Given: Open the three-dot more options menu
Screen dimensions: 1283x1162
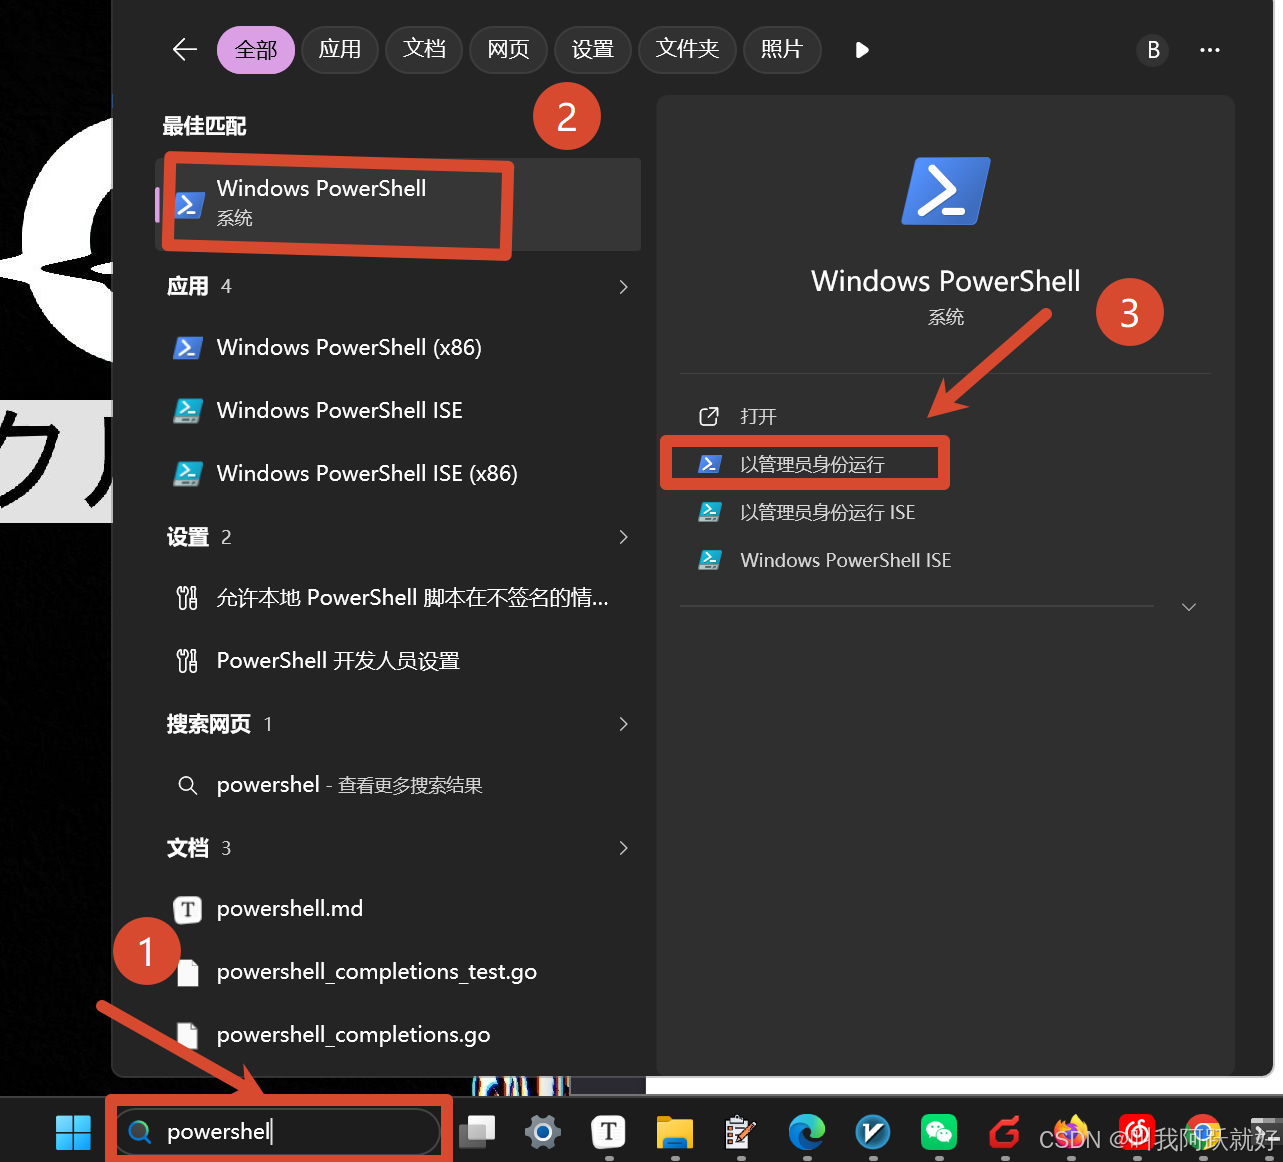Looking at the screenshot, I should click(x=1210, y=50).
